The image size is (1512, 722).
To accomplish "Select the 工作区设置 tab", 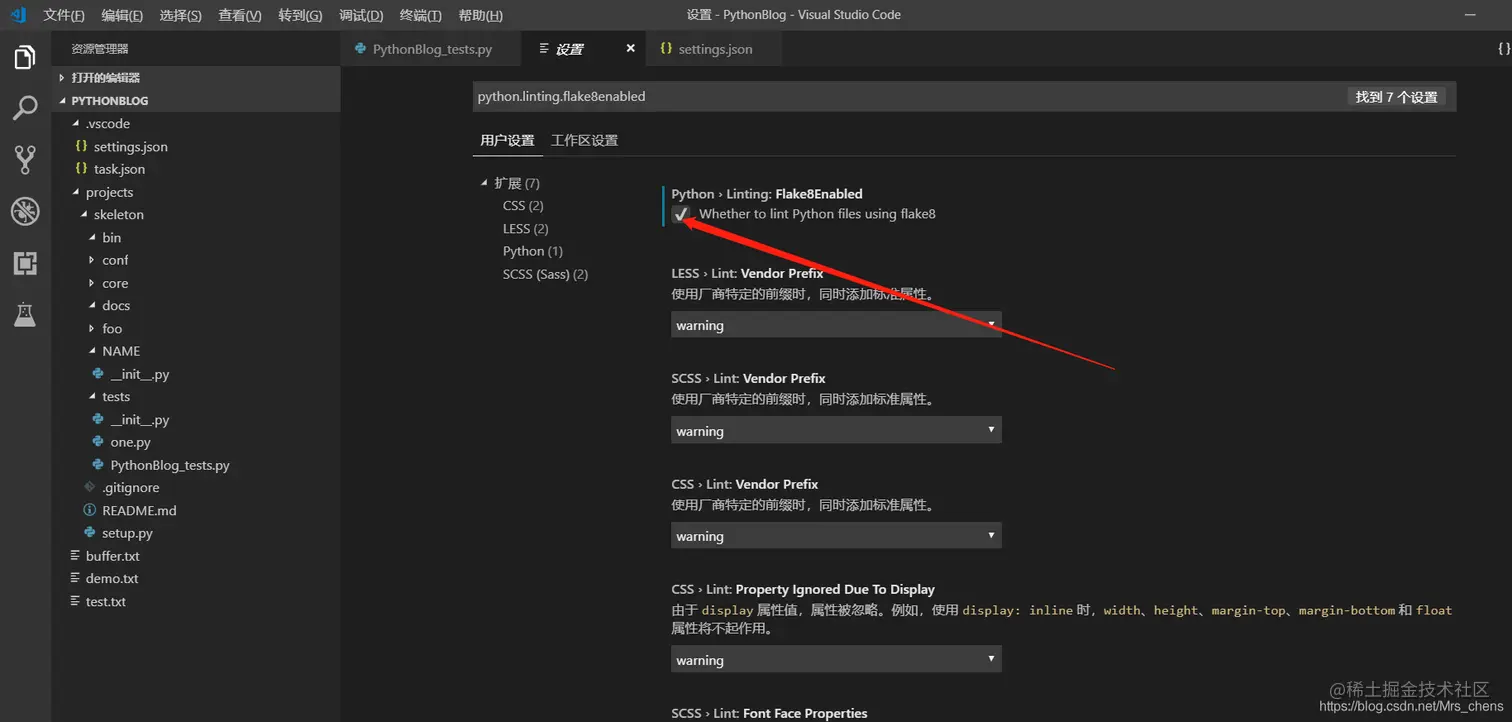I will point(585,141).
